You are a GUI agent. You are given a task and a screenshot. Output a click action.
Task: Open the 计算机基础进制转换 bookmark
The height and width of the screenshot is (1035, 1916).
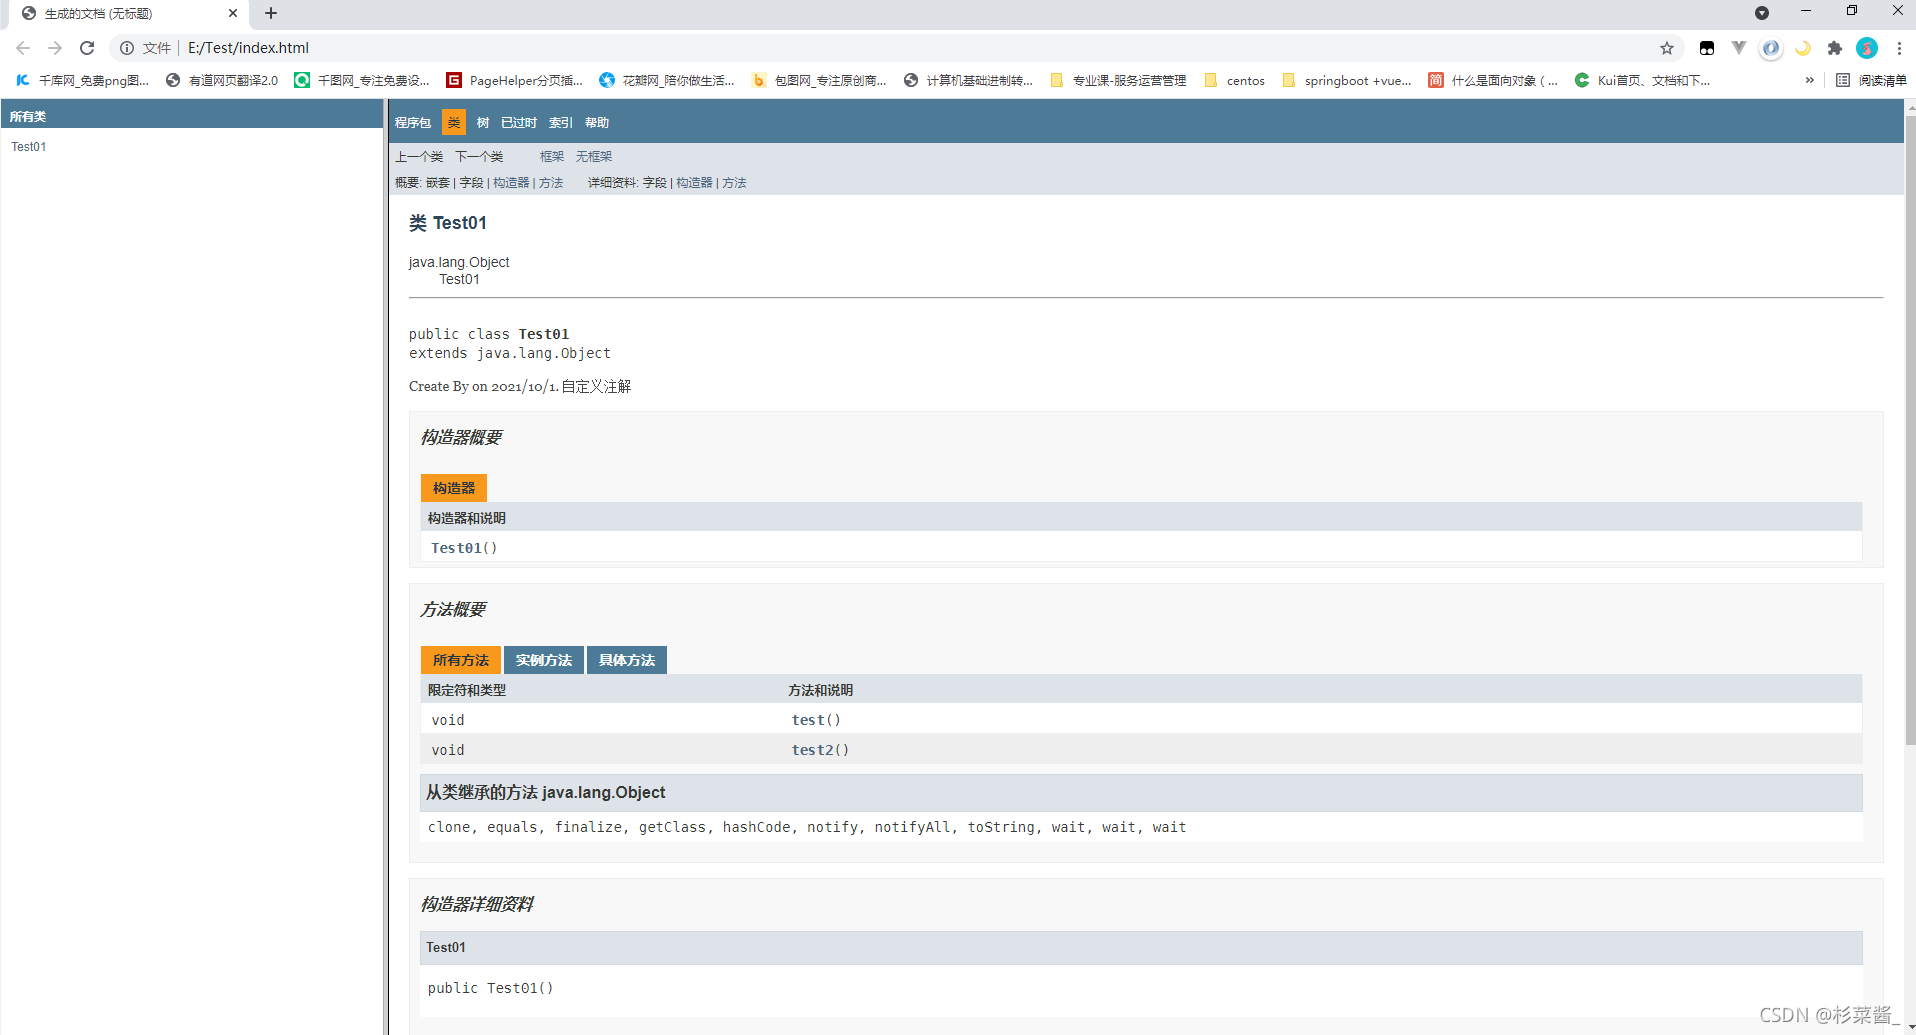(x=969, y=80)
